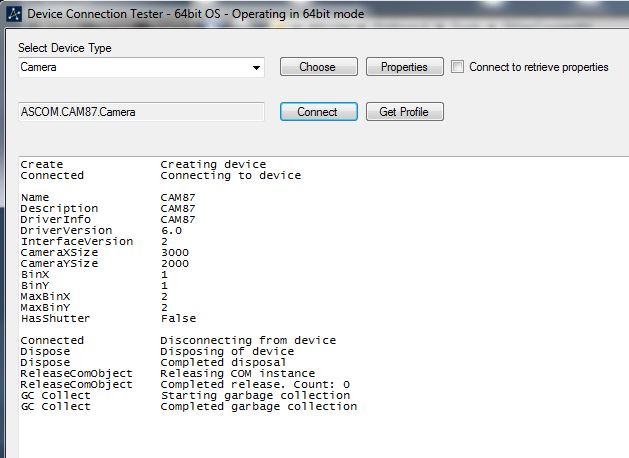Image resolution: width=629 pixels, height=458 pixels.
Task: Click 'Completed garbage collection' log line
Action: coord(259,407)
